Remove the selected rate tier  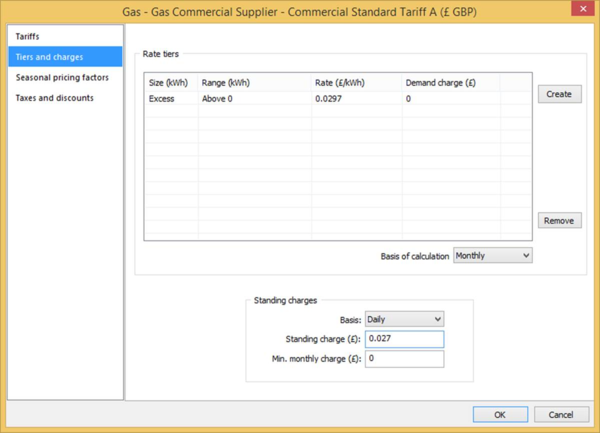pyautogui.click(x=559, y=220)
